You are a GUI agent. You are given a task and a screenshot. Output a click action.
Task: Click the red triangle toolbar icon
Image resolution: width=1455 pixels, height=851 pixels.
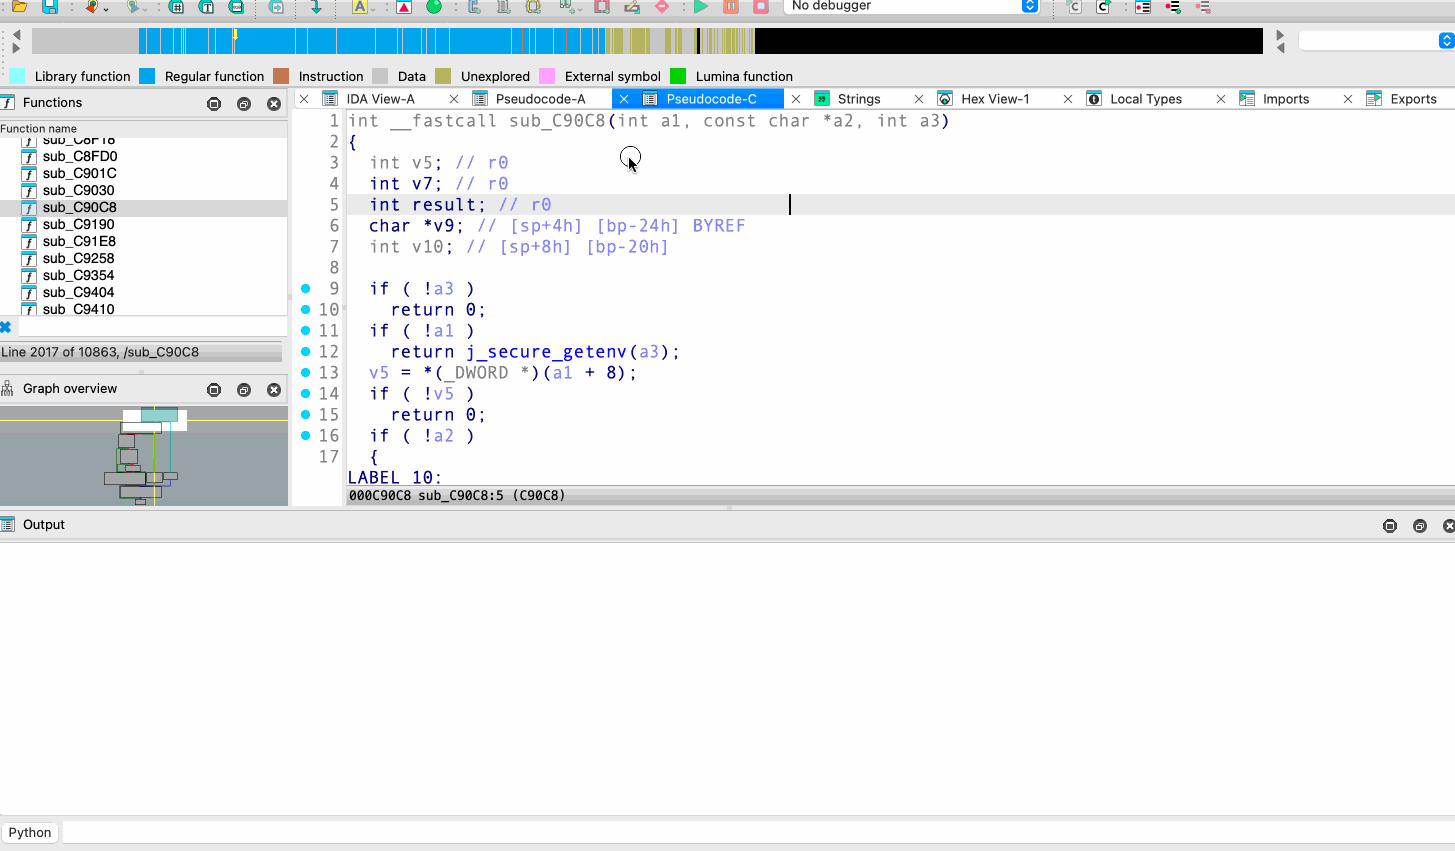click(404, 6)
